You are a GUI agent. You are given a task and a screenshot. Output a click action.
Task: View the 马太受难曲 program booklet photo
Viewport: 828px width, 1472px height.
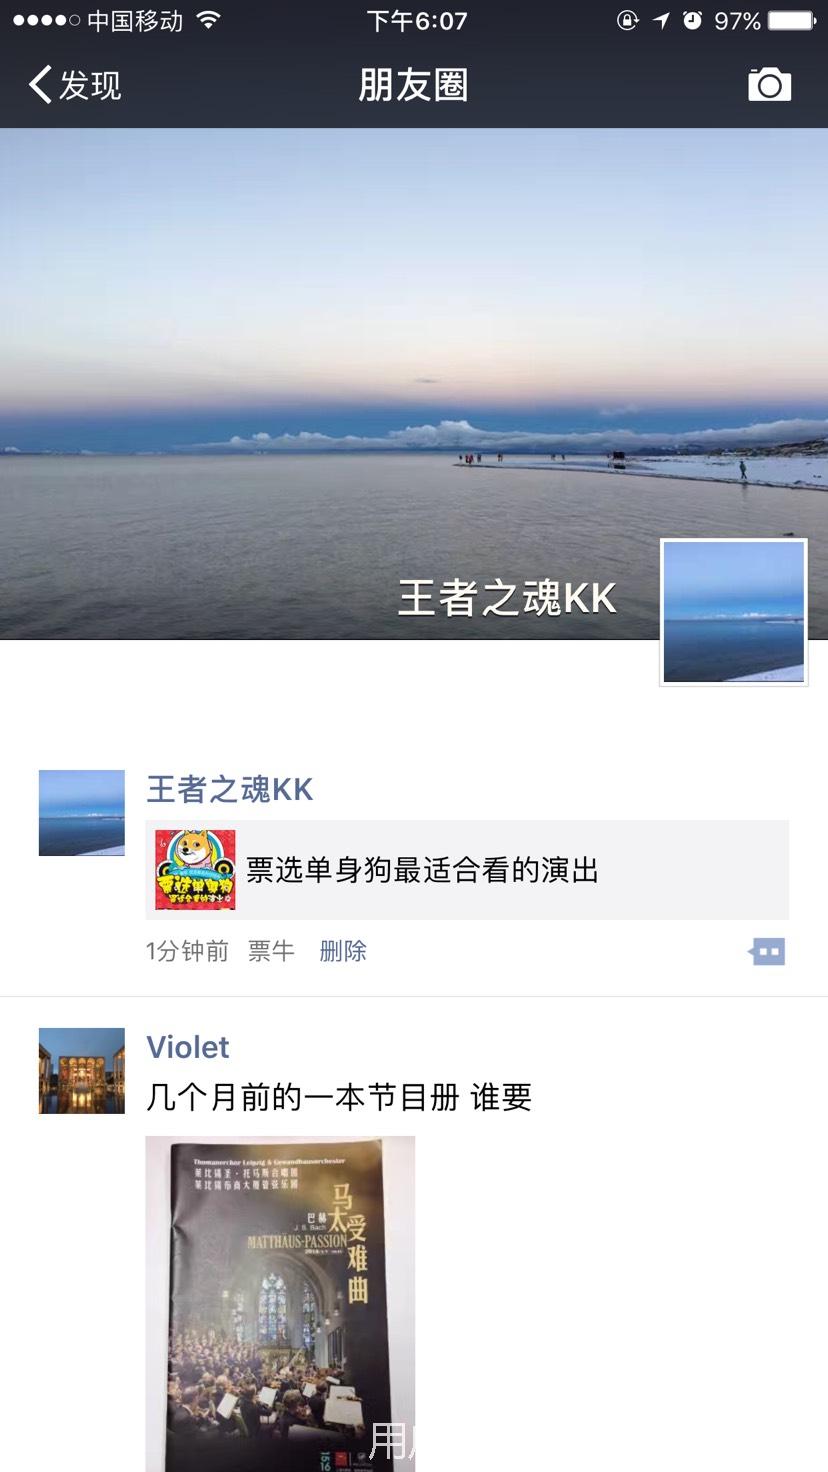click(x=280, y=1304)
